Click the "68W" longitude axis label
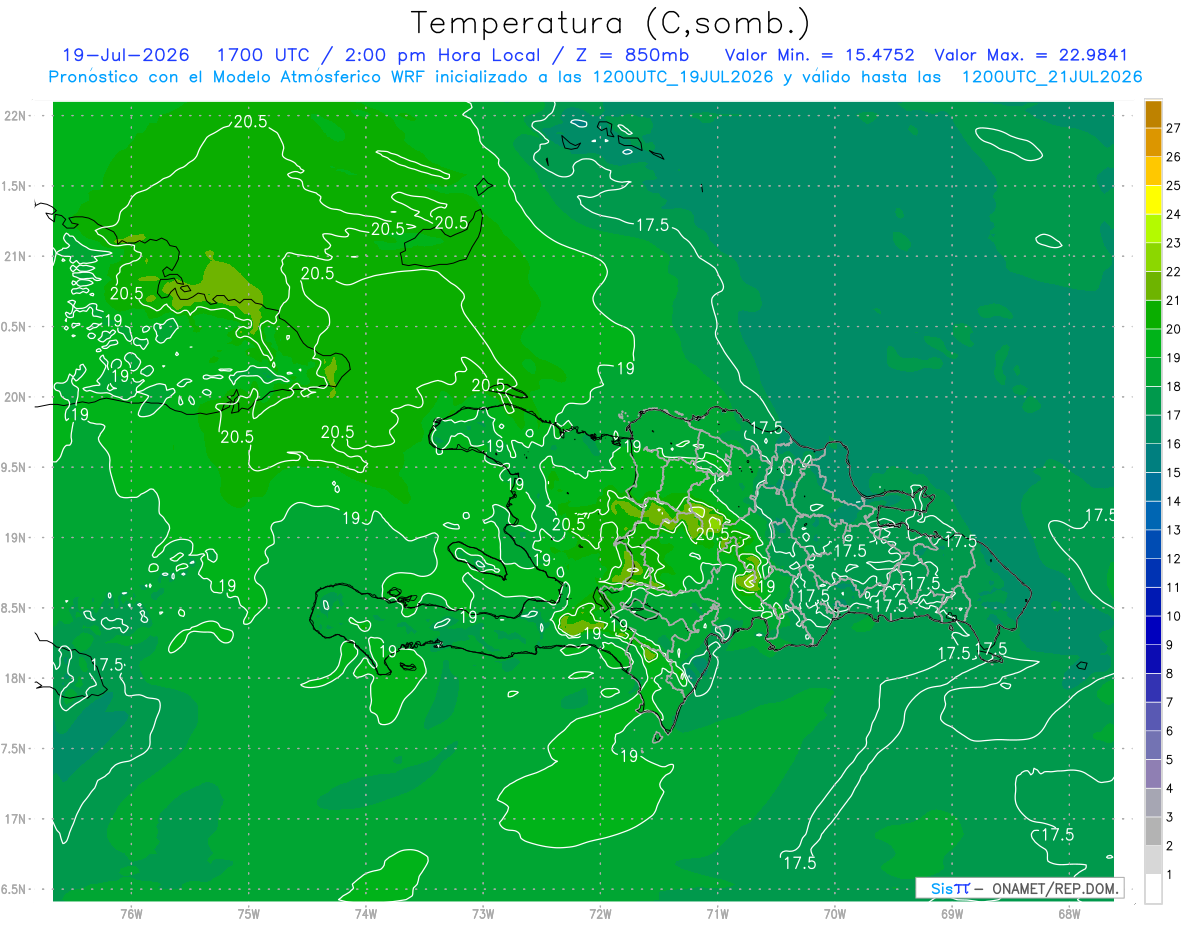This screenshot has height=927, width=1200. [x=1069, y=913]
